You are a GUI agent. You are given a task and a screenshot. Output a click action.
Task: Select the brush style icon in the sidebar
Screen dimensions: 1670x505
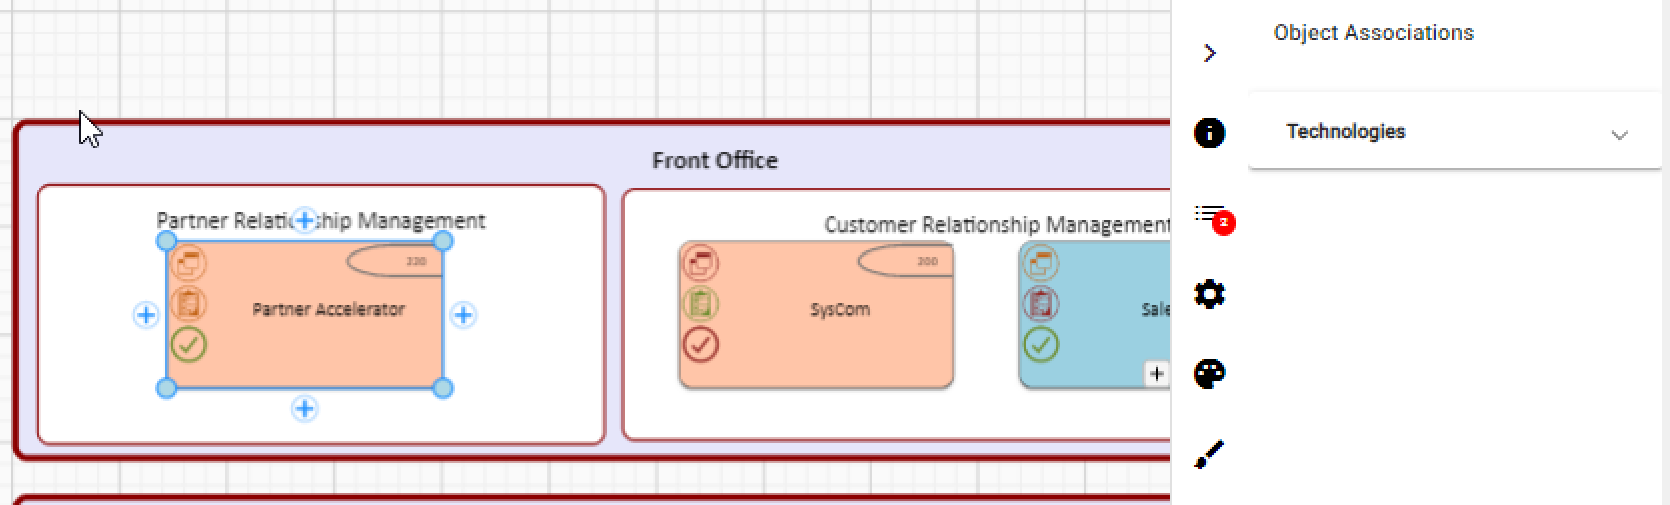1209,455
